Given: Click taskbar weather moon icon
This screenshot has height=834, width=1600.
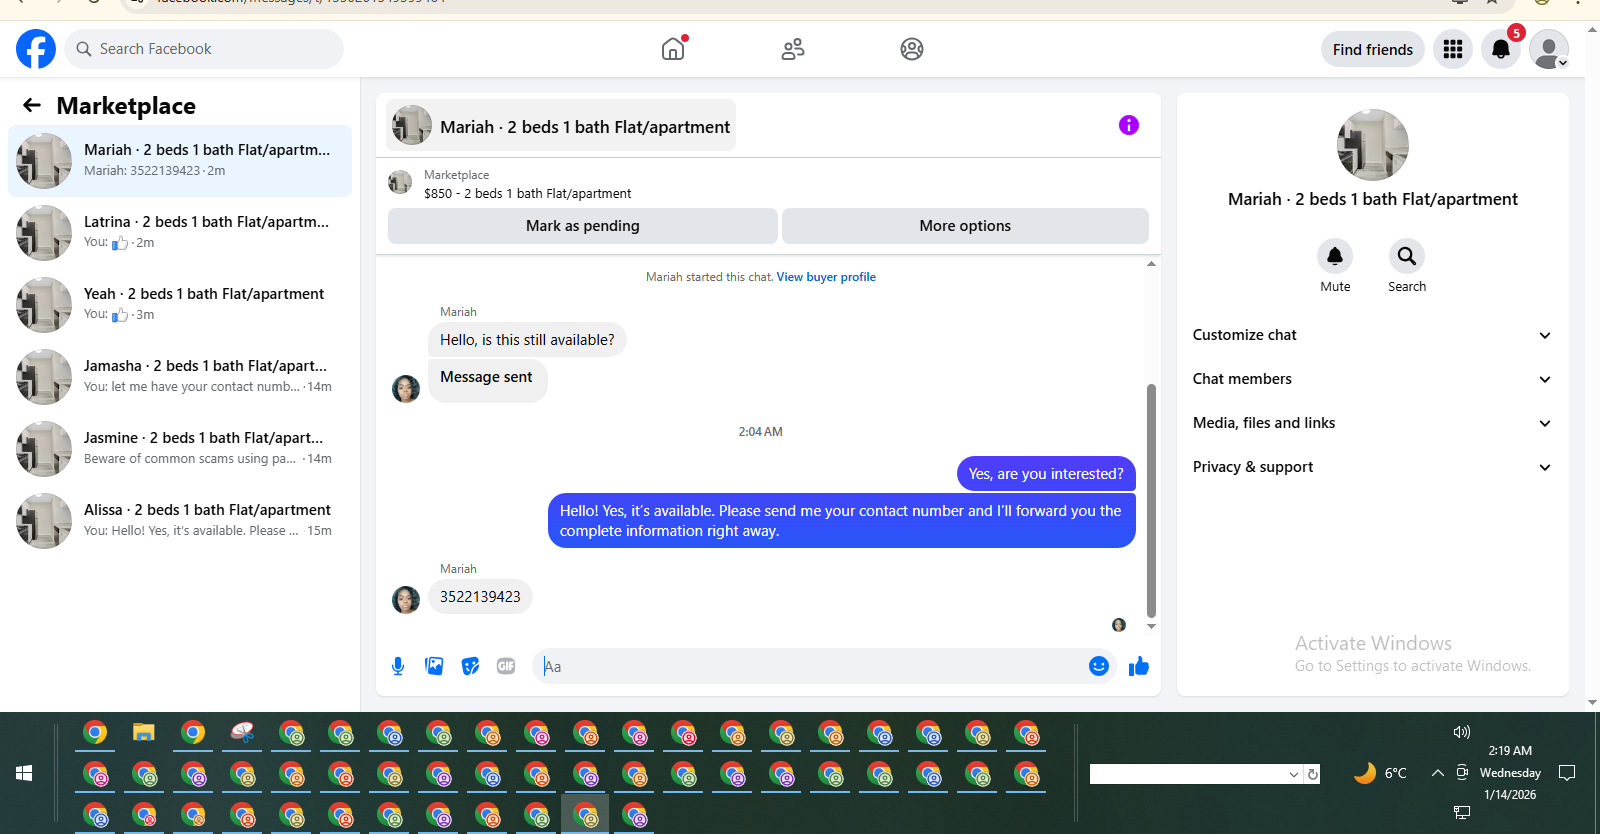Looking at the screenshot, I should [x=1365, y=772].
